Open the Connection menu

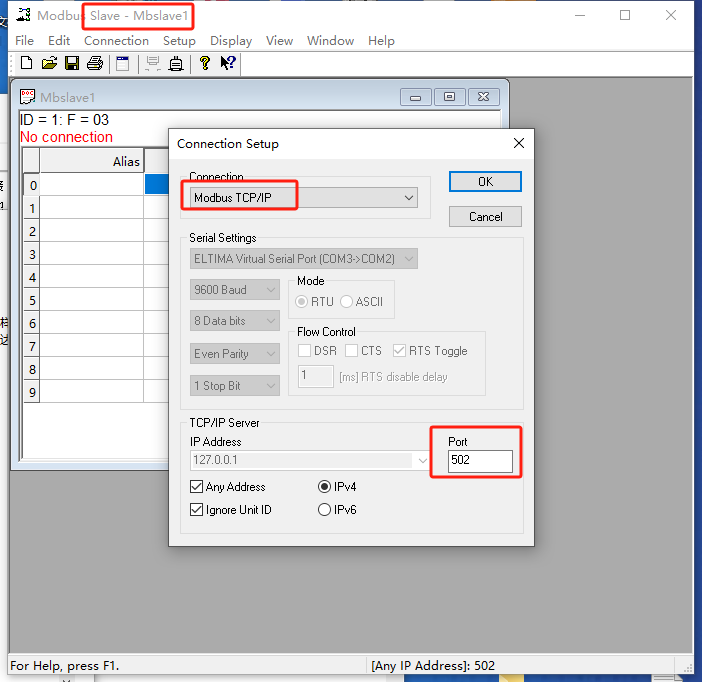tap(116, 41)
